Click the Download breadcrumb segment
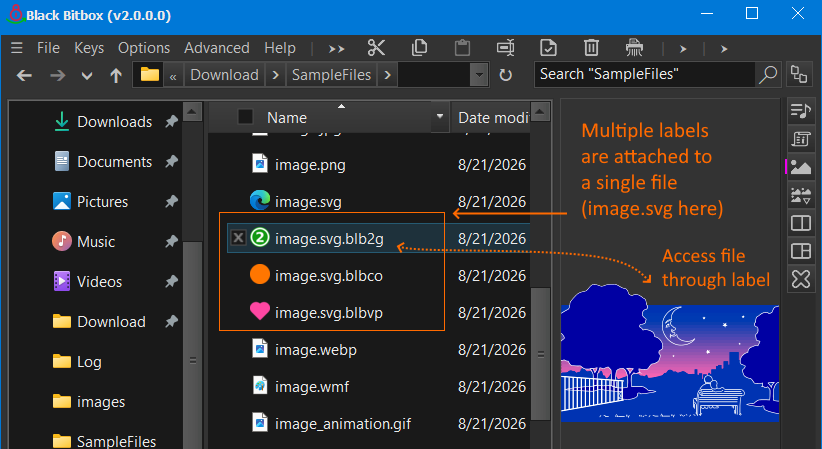The width and height of the screenshot is (822, 449). (224, 75)
